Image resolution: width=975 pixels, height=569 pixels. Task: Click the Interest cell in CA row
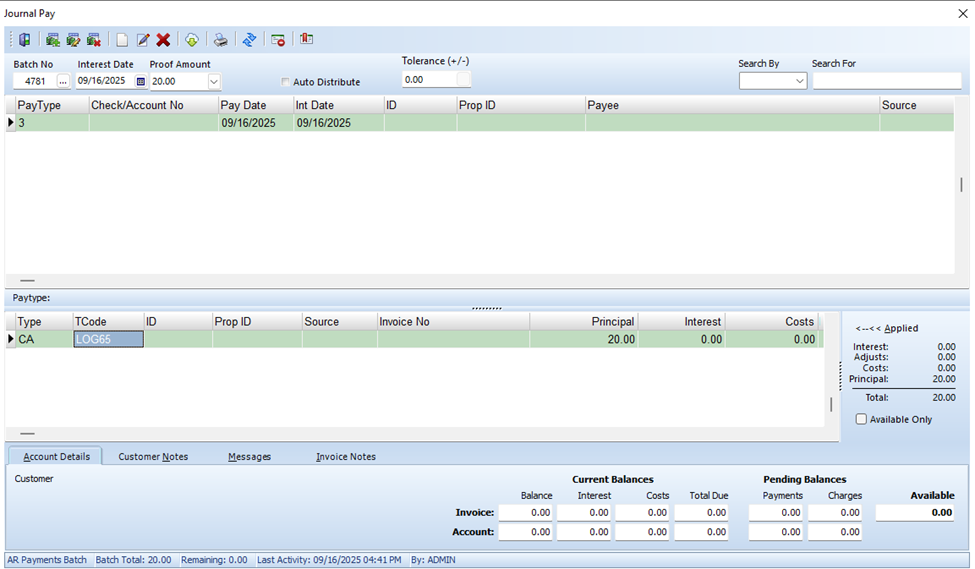click(681, 339)
